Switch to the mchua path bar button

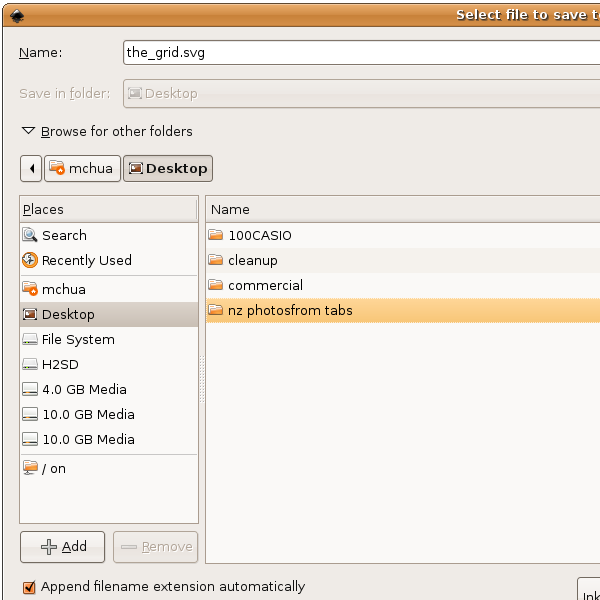81,168
